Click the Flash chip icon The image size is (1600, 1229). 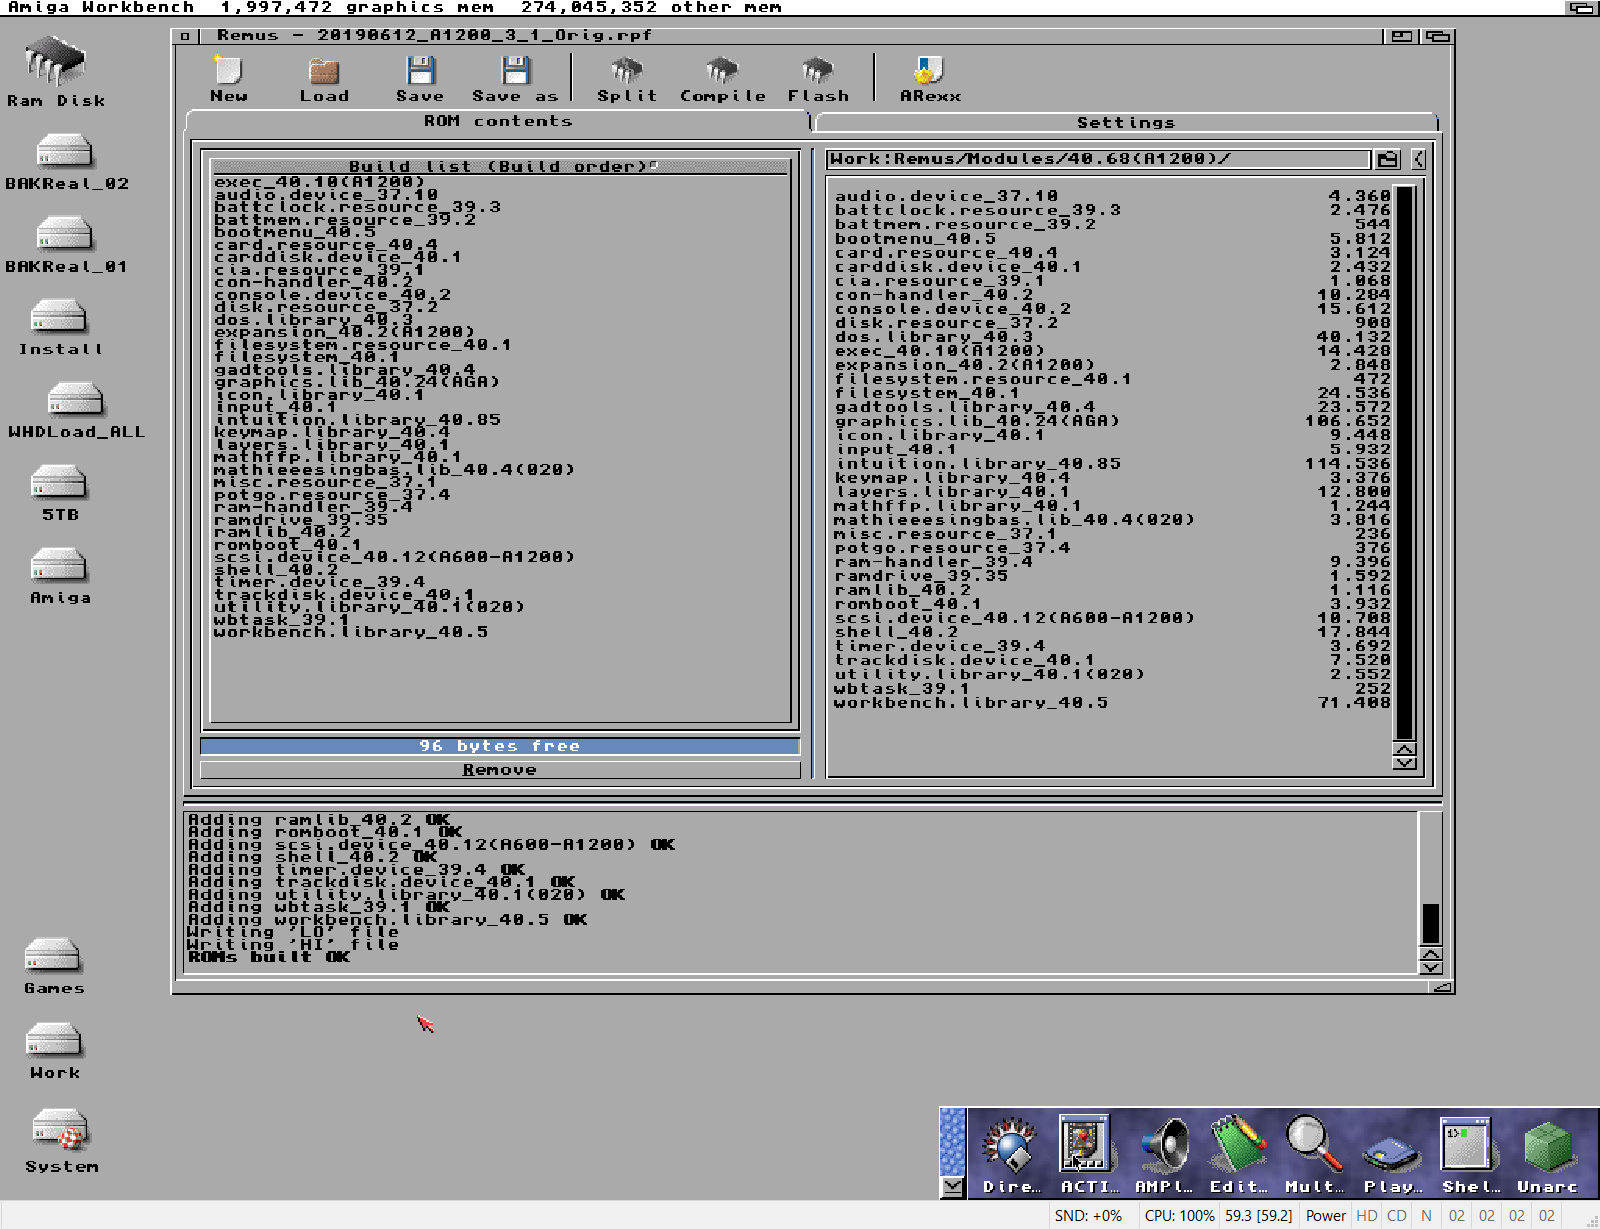[x=818, y=79]
